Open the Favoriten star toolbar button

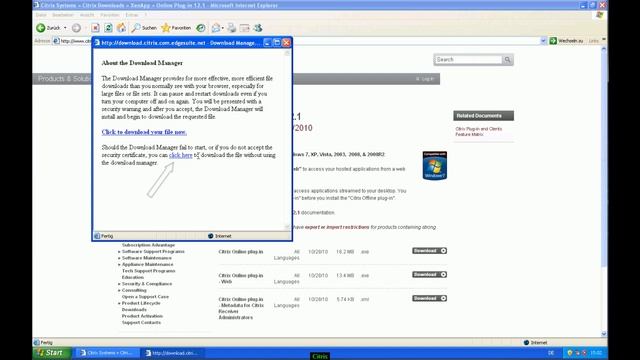[176, 28]
